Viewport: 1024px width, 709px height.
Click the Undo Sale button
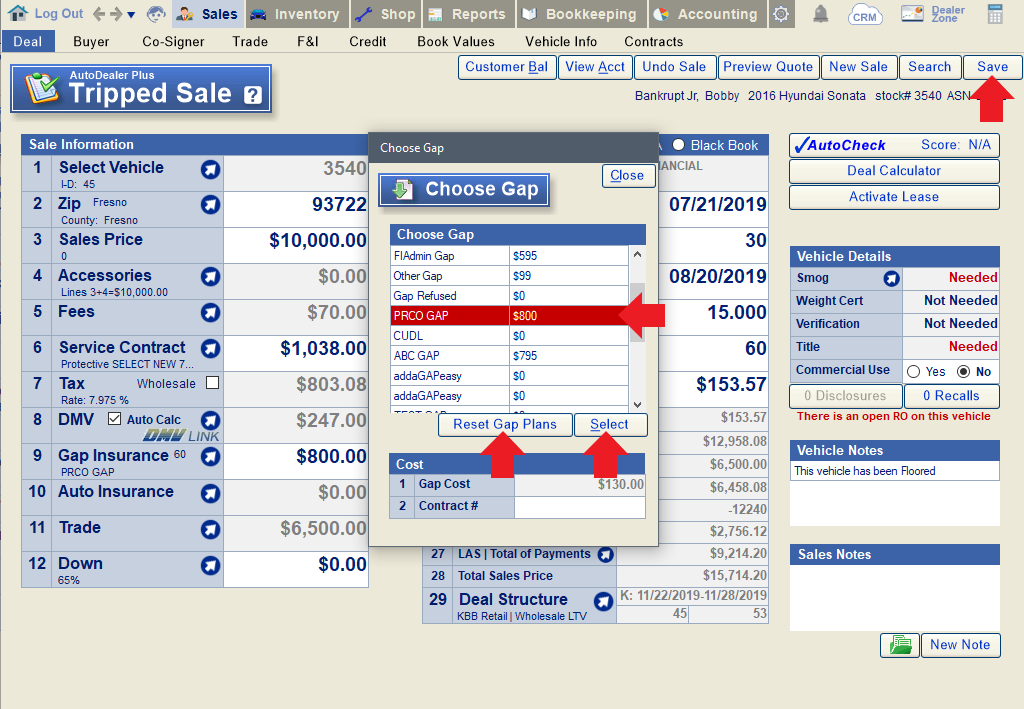point(674,67)
